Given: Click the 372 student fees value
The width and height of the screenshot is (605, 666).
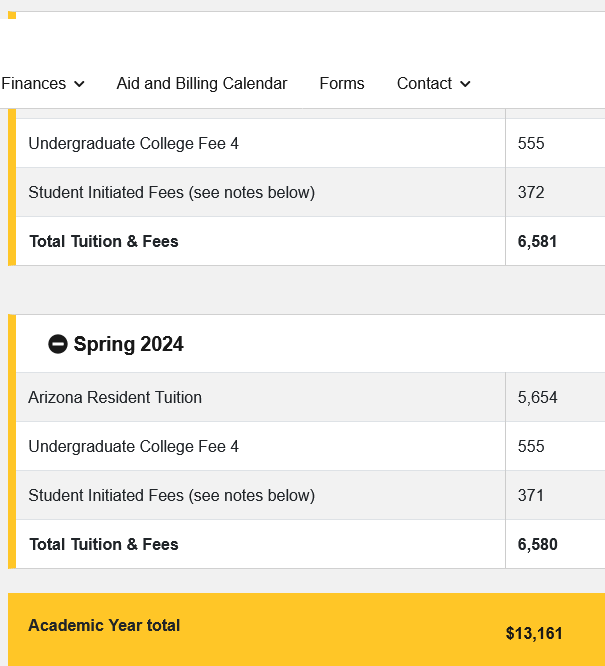Looking at the screenshot, I should (x=531, y=192).
